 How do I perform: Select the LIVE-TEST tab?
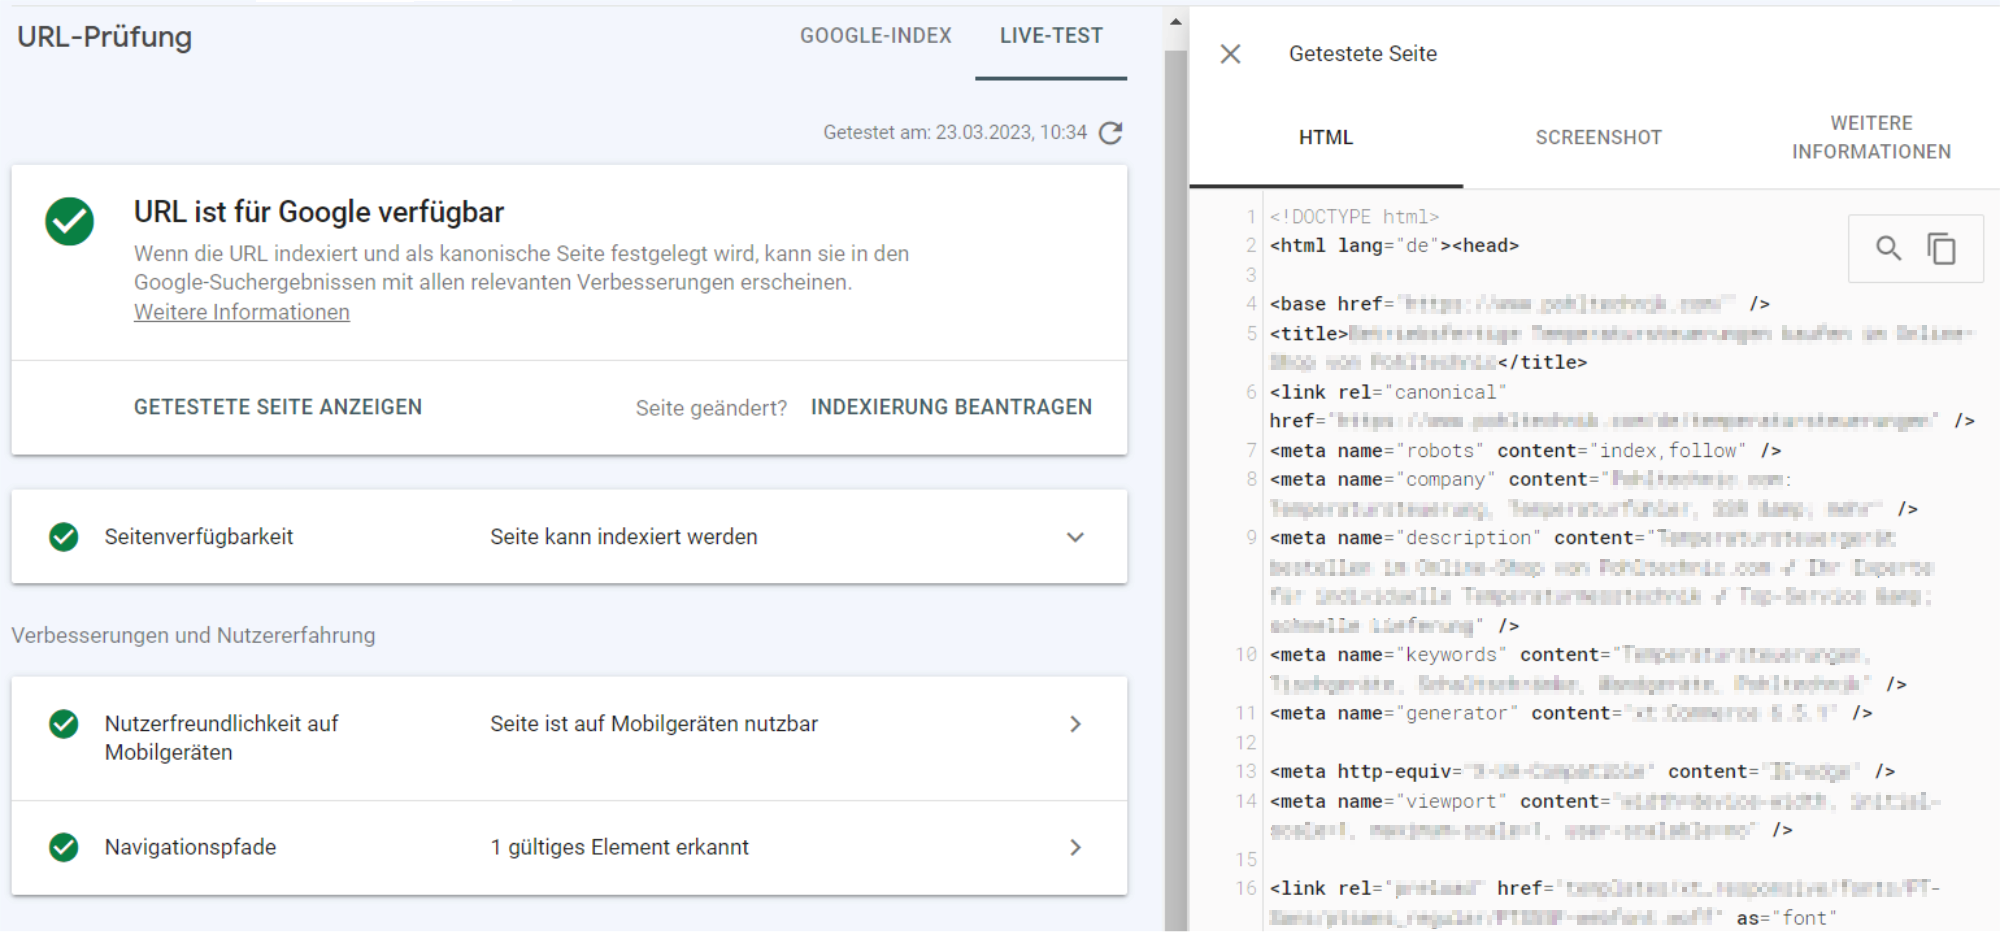[x=1051, y=36]
